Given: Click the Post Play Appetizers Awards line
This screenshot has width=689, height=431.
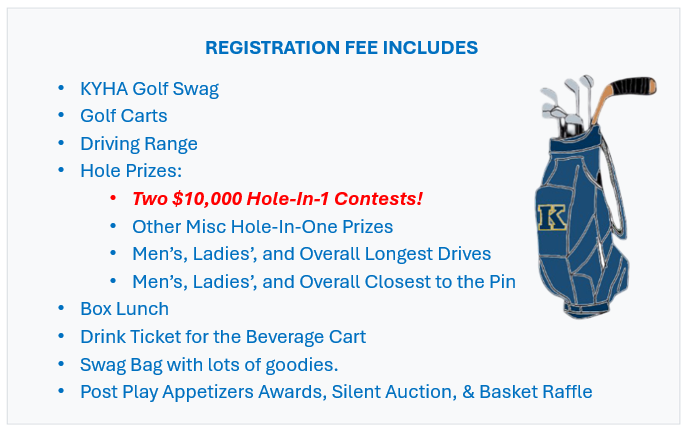Looking at the screenshot, I should (x=336, y=392).
